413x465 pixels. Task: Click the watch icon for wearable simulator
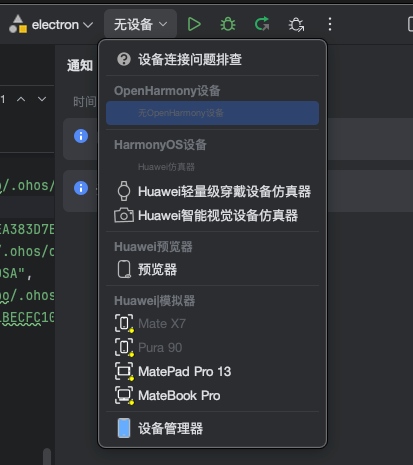pyautogui.click(x=124, y=191)
